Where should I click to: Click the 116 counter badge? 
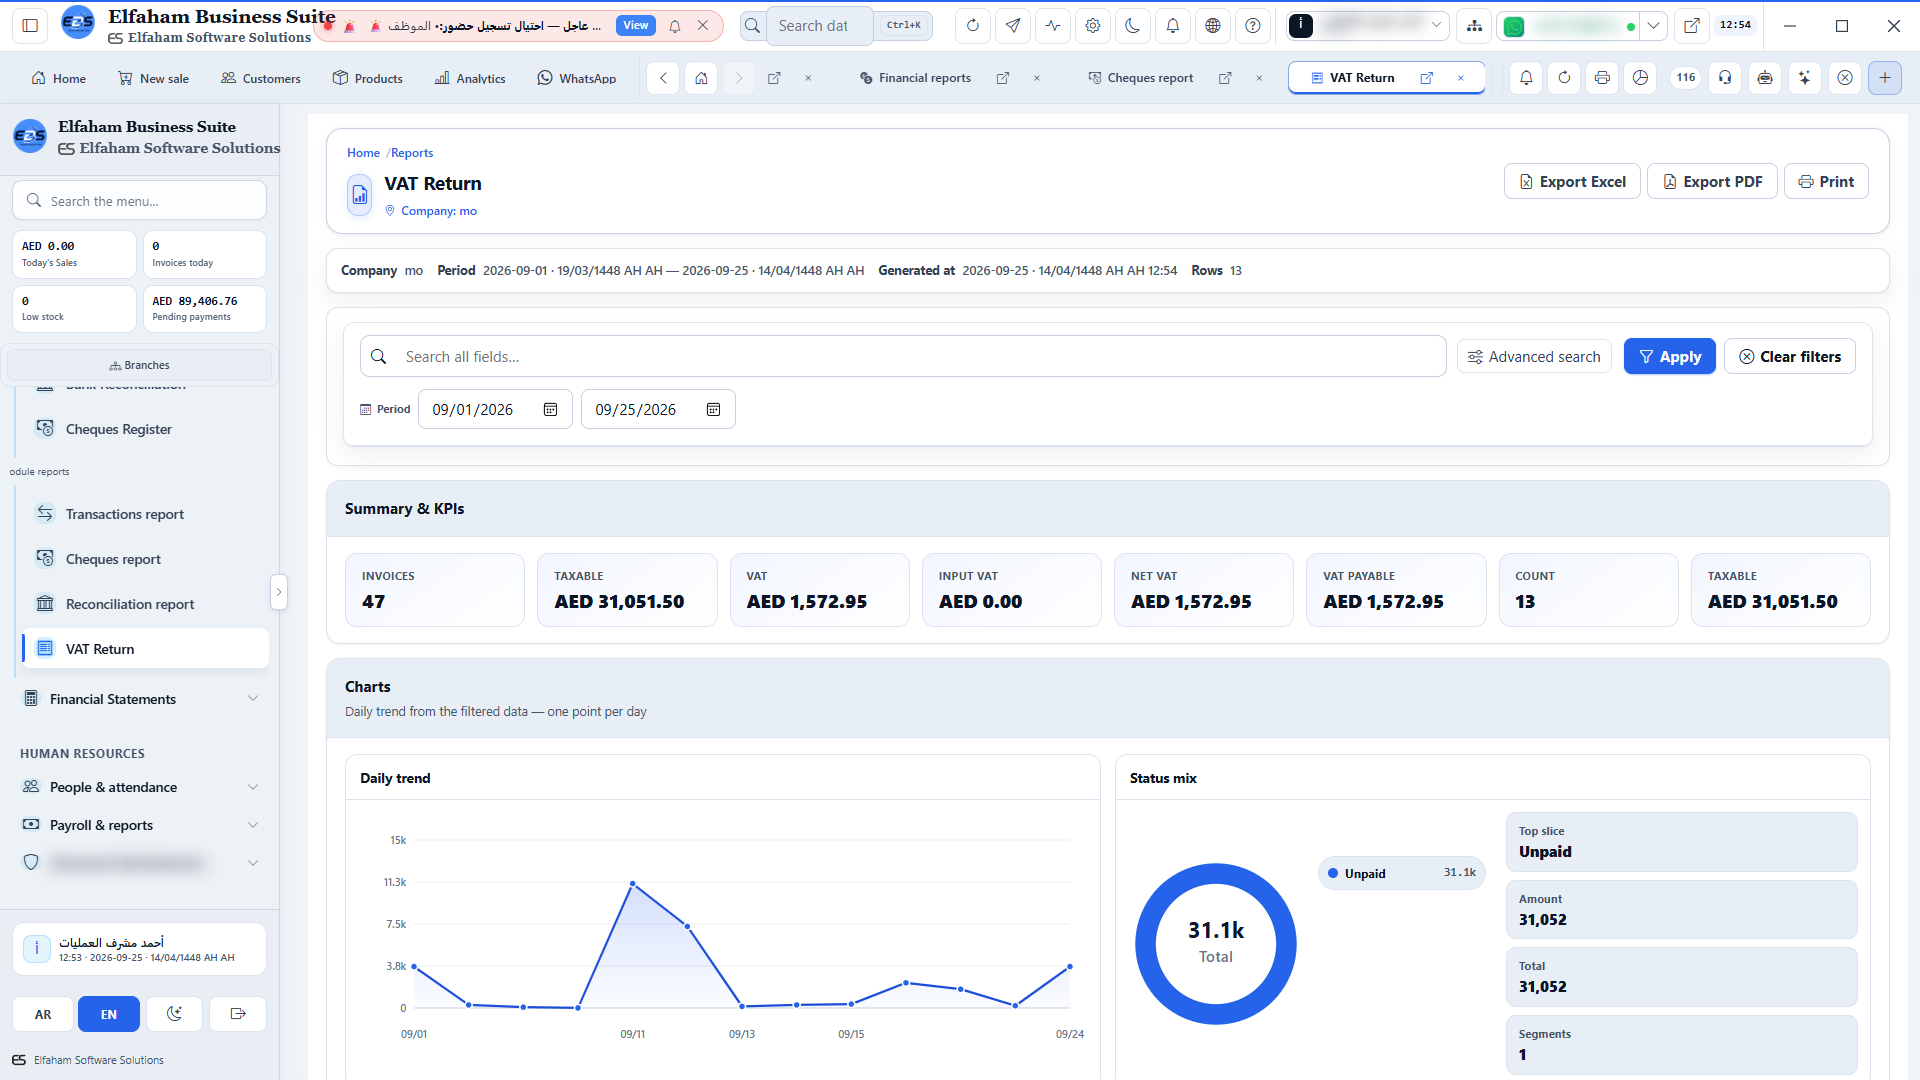pos(1686,78)
